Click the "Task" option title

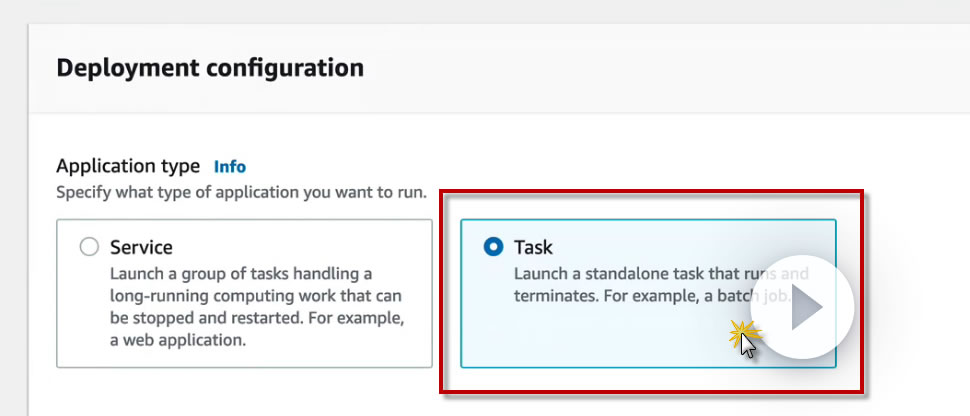533,247
